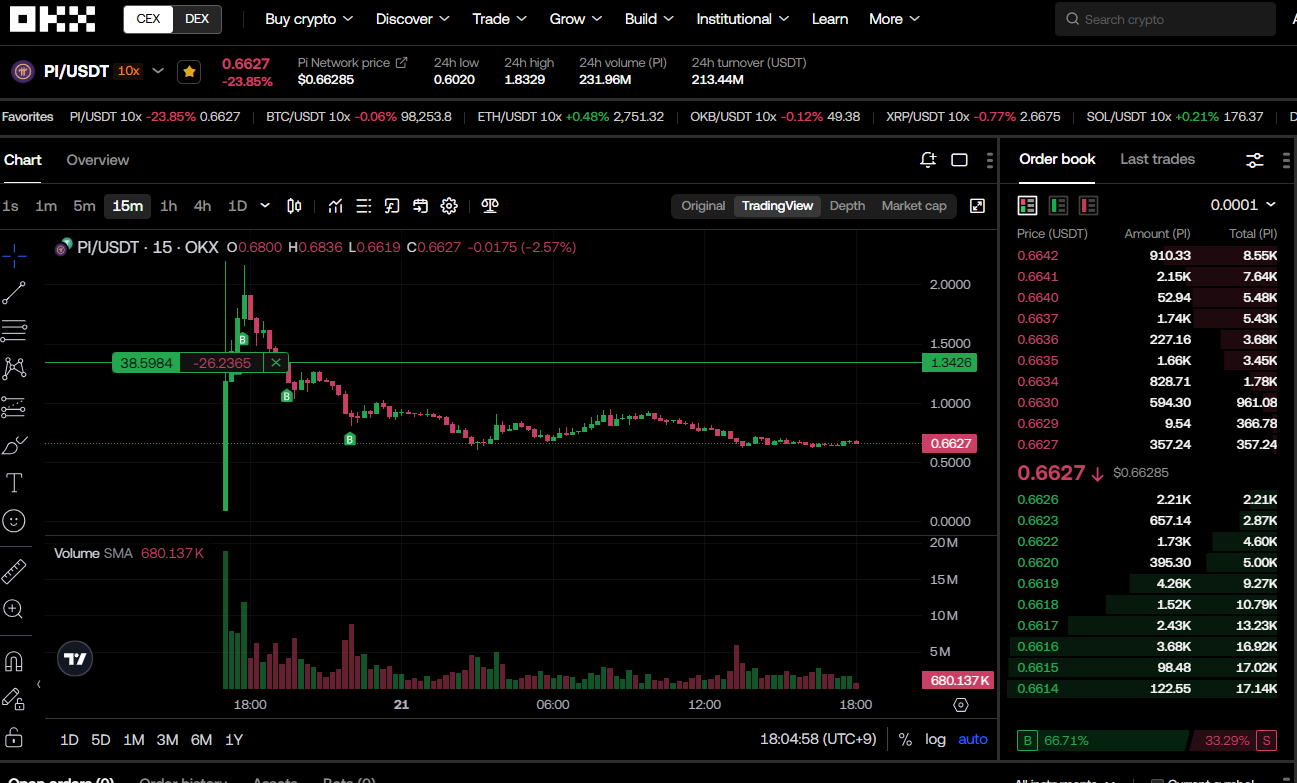The width and height of the screenshot is (1297, 783).
Task: Select the text annotation tool
Action: (14, 483)
